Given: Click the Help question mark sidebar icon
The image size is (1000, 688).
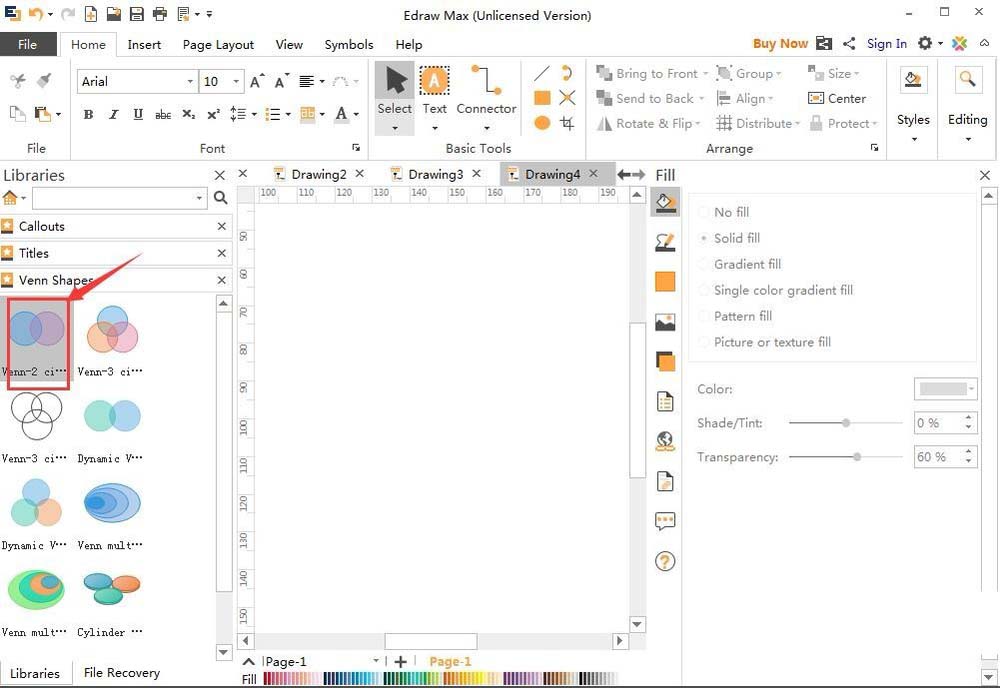Looking at the screenshot, I should pos(665,562).
